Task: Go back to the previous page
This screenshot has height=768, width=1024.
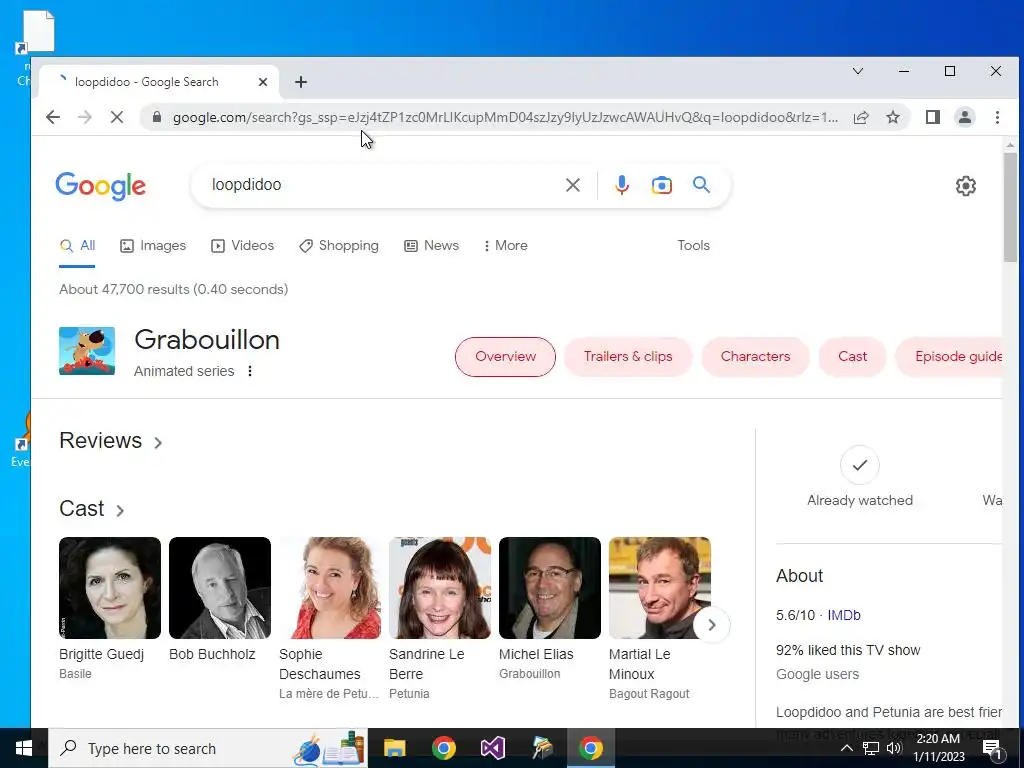Action: click(53, 118)
